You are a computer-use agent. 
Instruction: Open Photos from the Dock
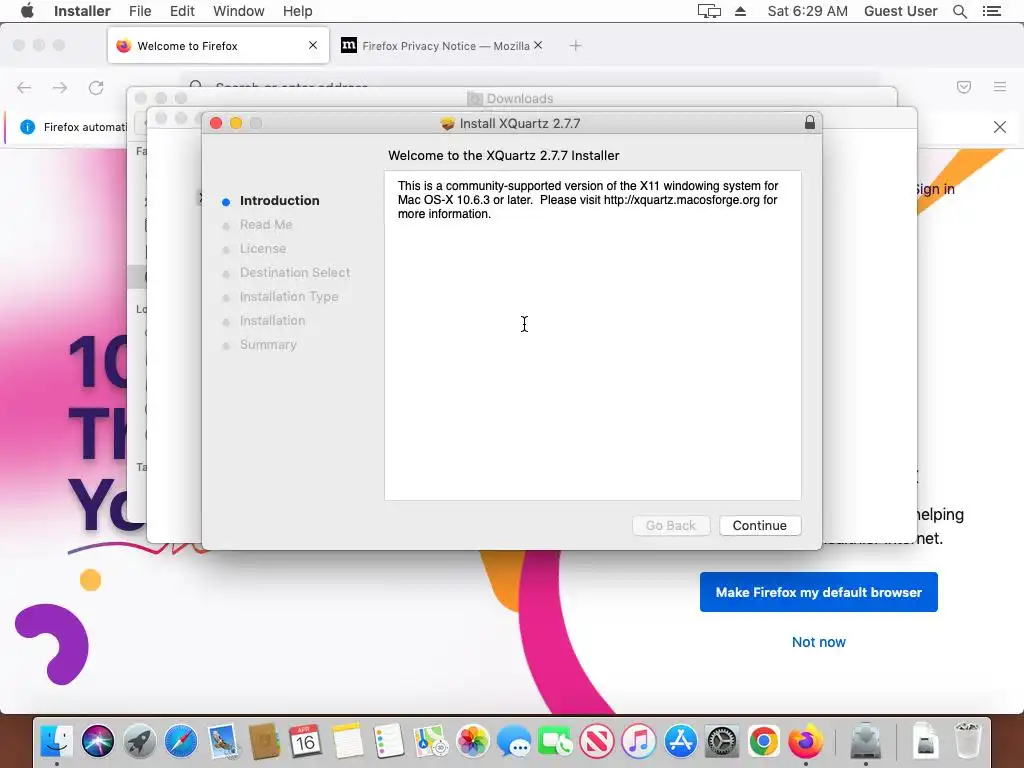point(472,741)
